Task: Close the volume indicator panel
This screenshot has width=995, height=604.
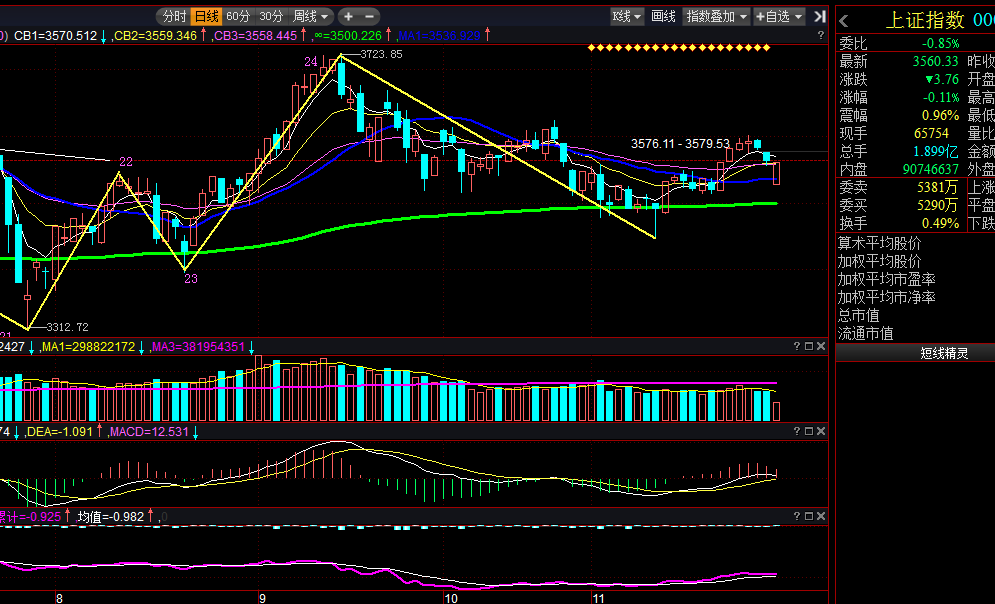Action: (821, 346)
